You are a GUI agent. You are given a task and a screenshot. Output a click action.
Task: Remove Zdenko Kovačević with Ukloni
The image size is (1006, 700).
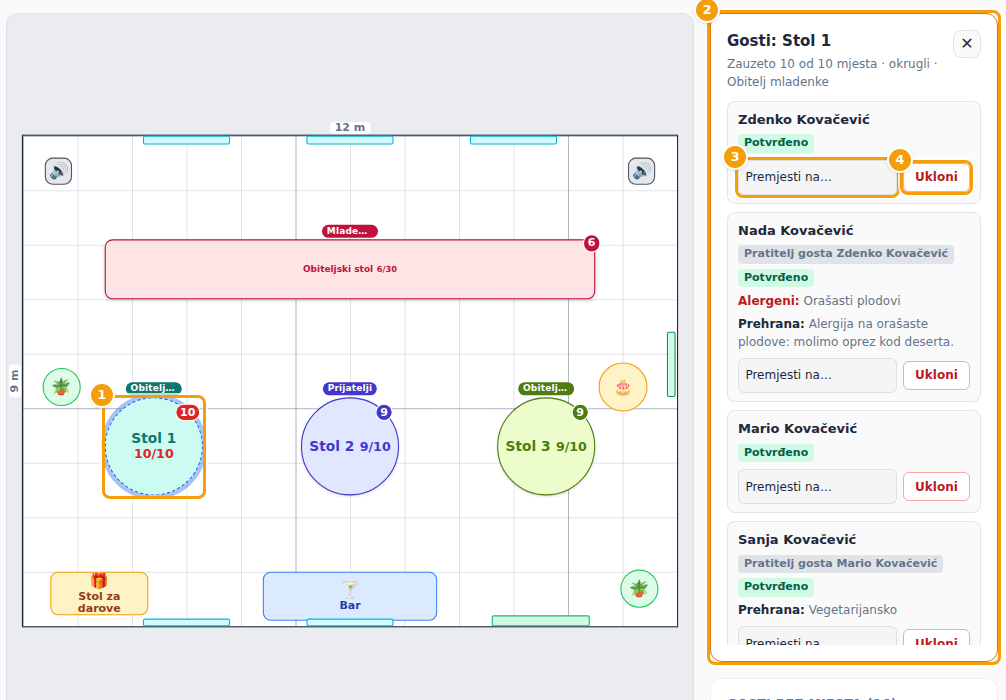(x=936, y=177)
